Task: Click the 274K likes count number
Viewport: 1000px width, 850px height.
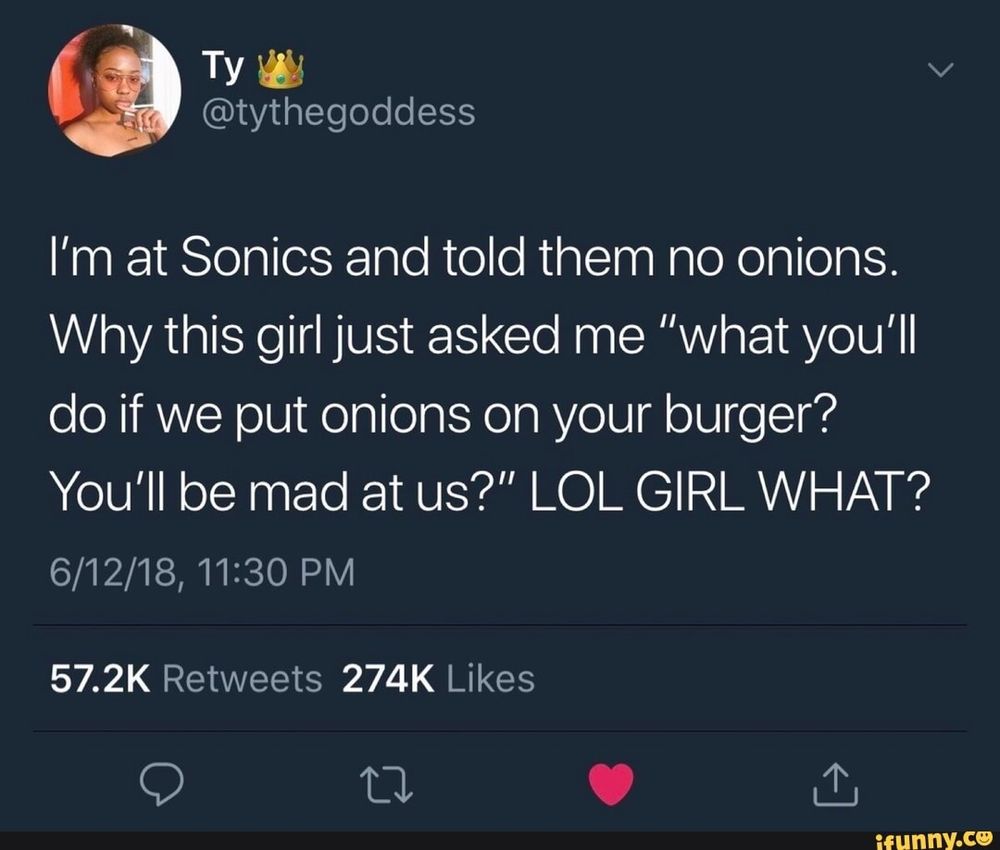Action: (x=388, y=678)
